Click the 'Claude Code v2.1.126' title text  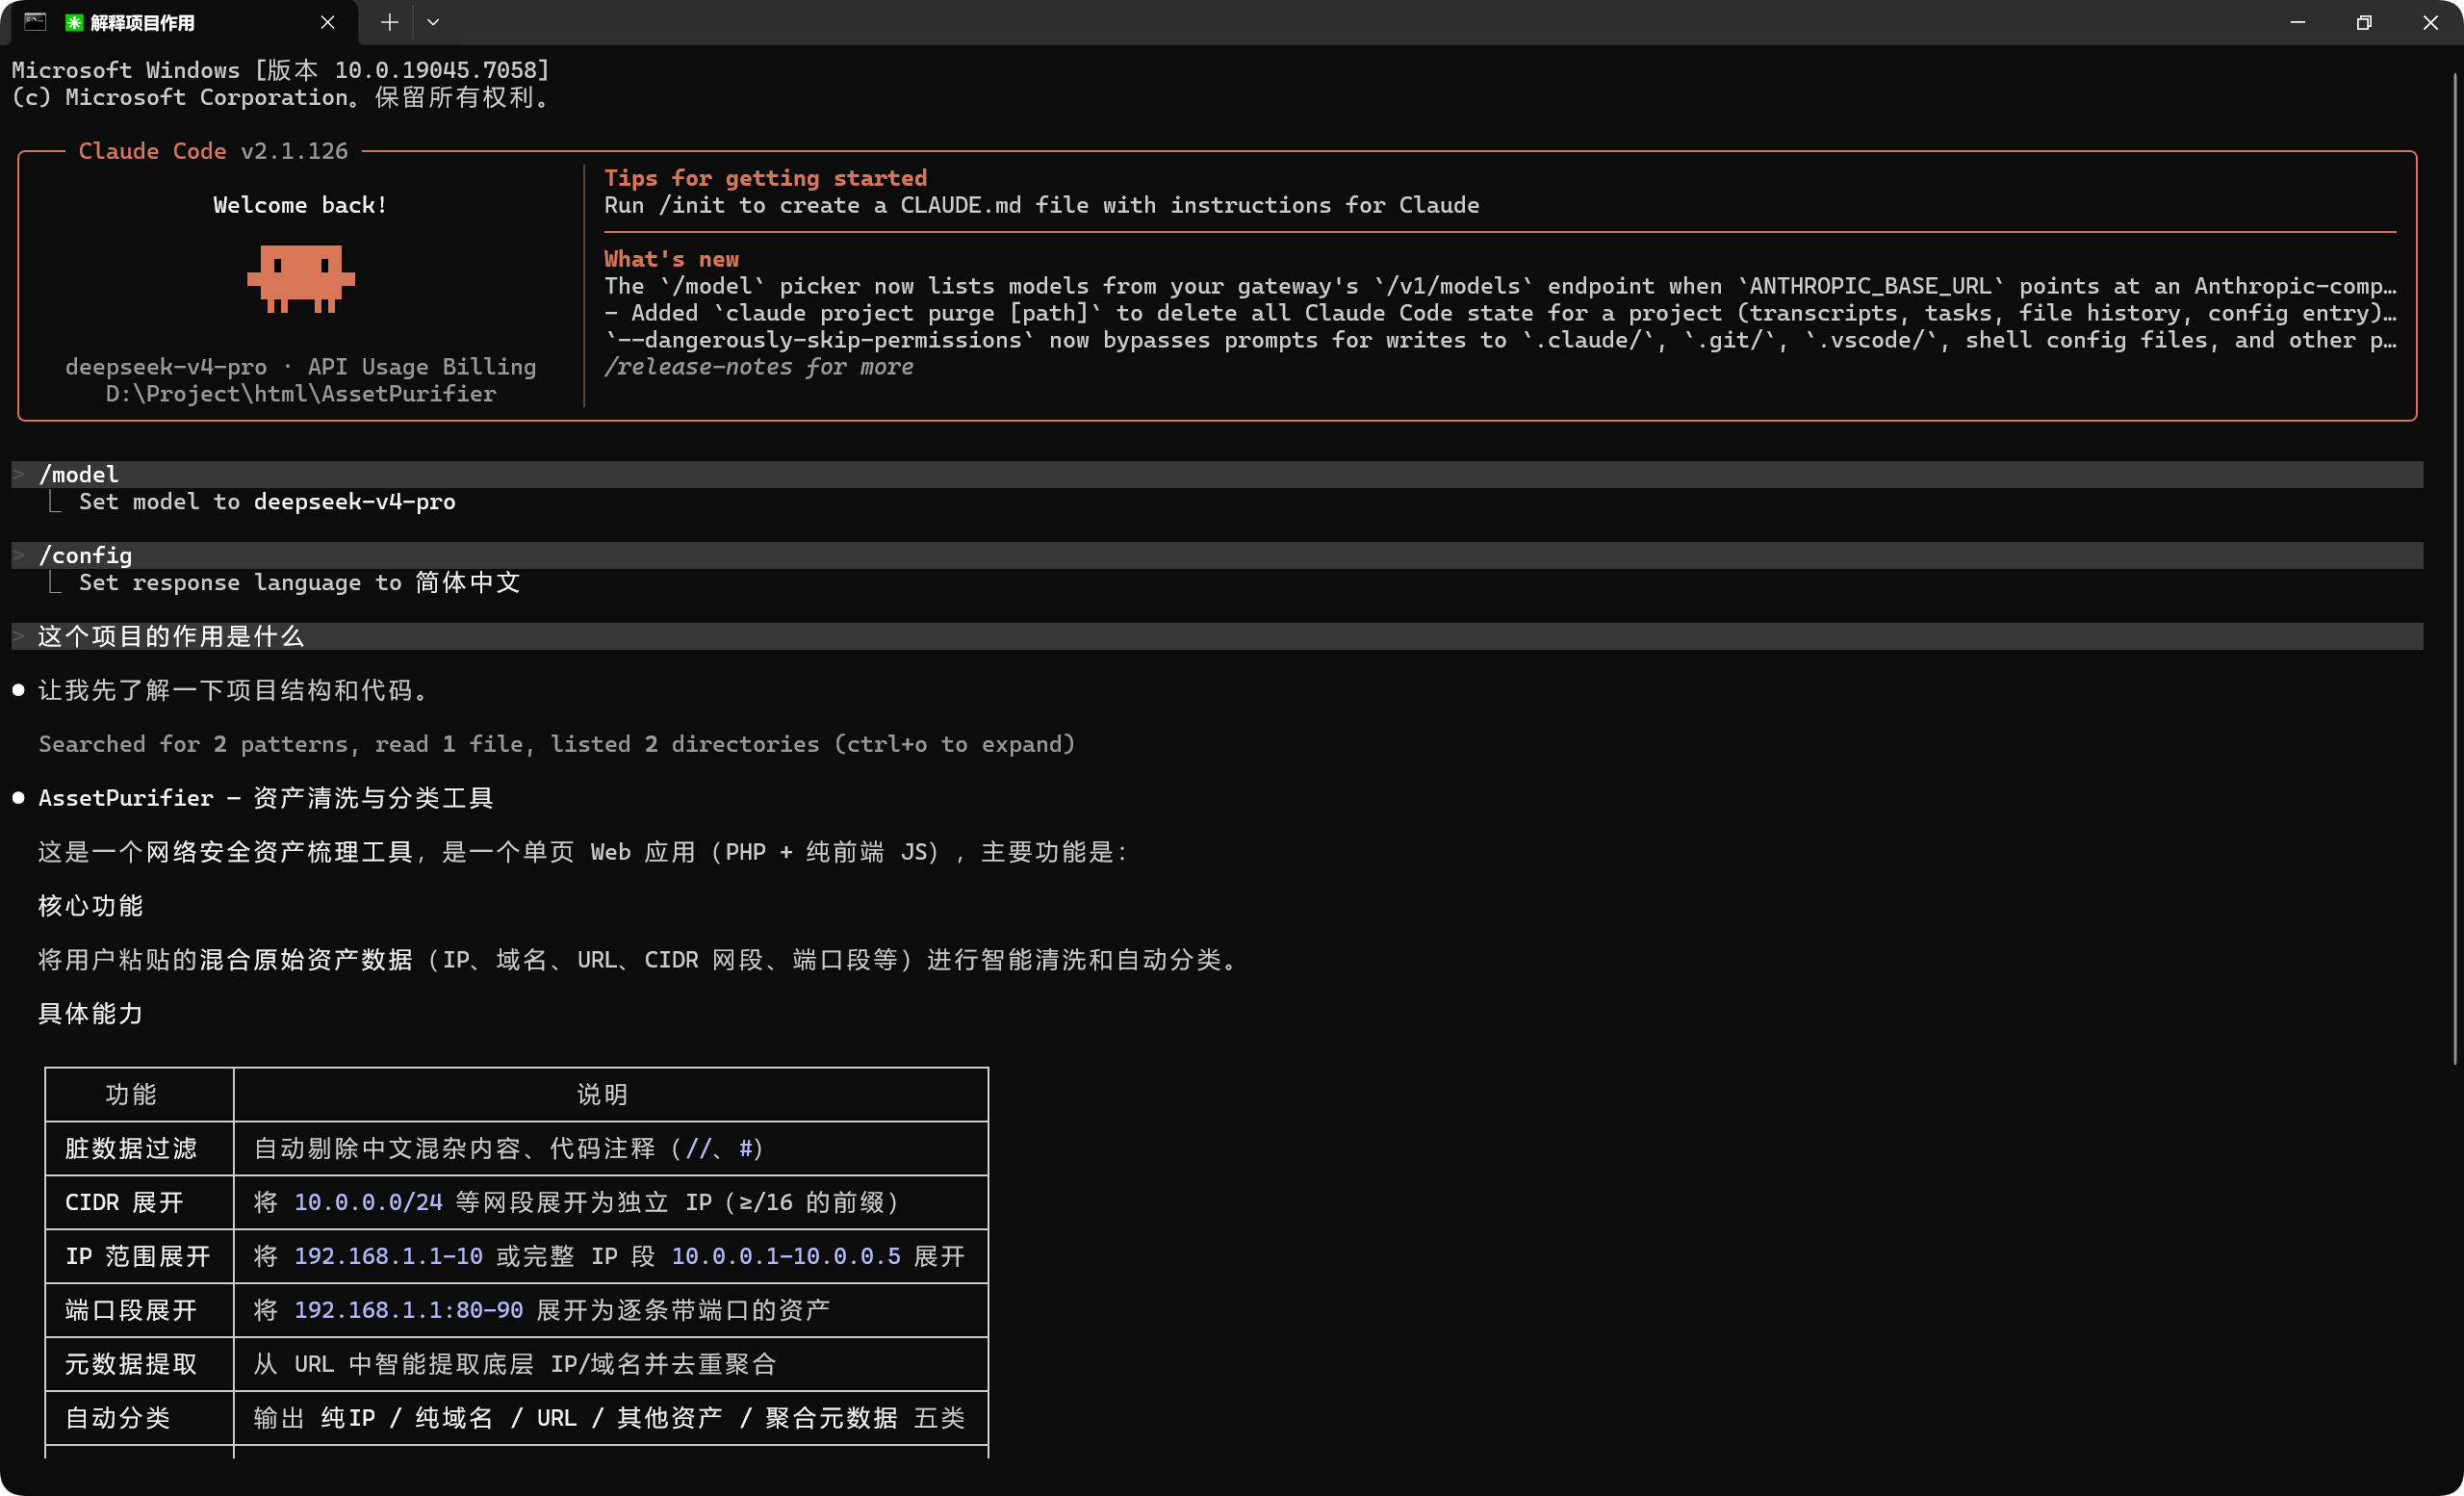(213, 151)
